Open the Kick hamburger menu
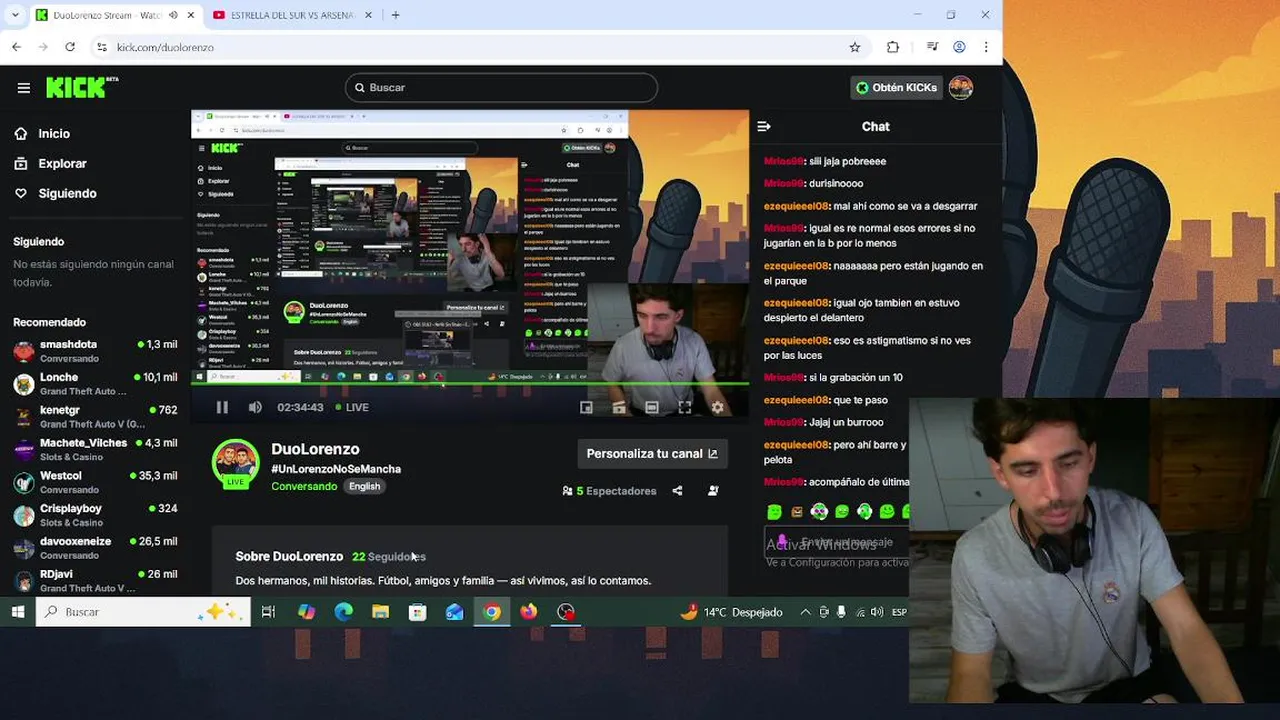 click(x=24, y=88)
